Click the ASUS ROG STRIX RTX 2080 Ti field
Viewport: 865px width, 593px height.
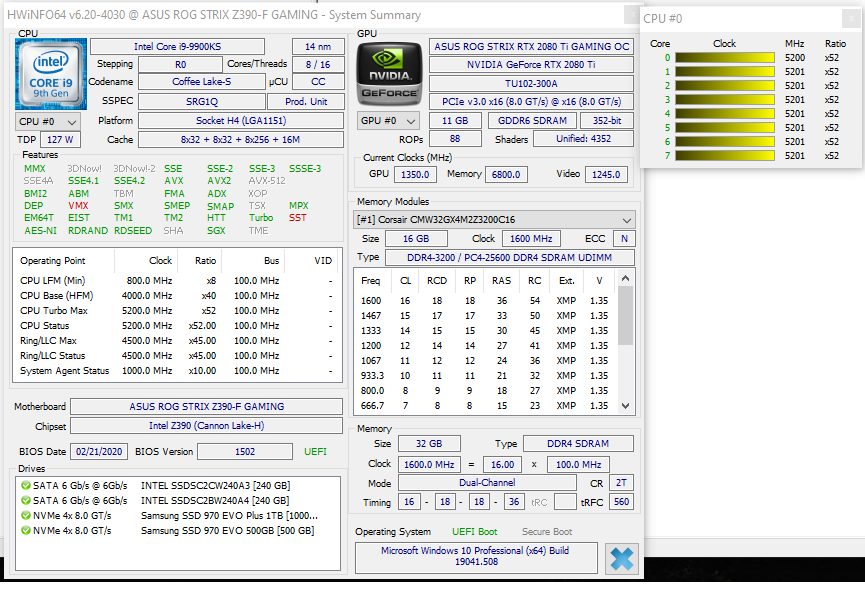pos(531,46)
